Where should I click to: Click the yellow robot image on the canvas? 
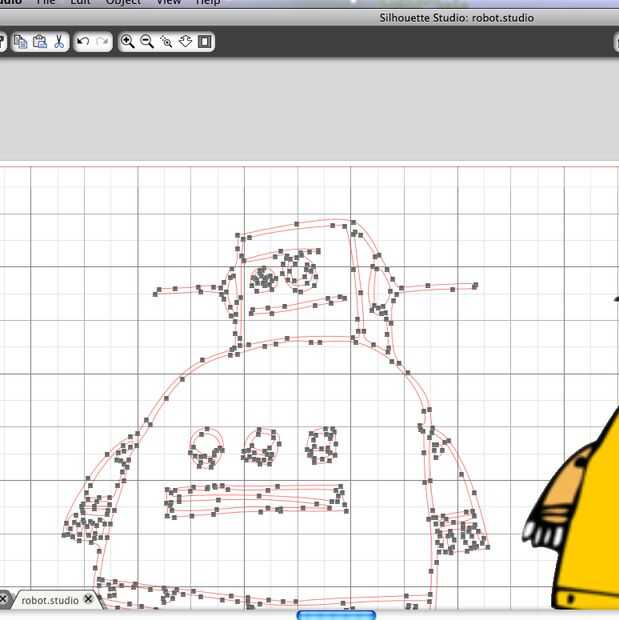point(572,509)
